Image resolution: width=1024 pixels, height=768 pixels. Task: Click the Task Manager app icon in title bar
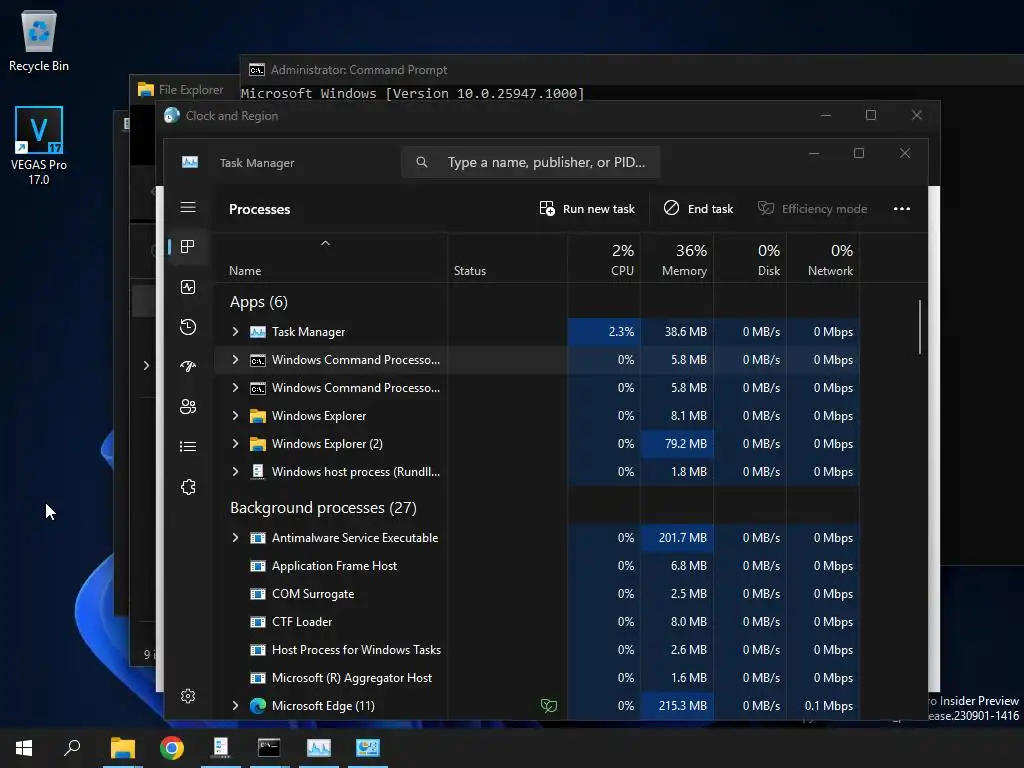click(x=190, y=162)
